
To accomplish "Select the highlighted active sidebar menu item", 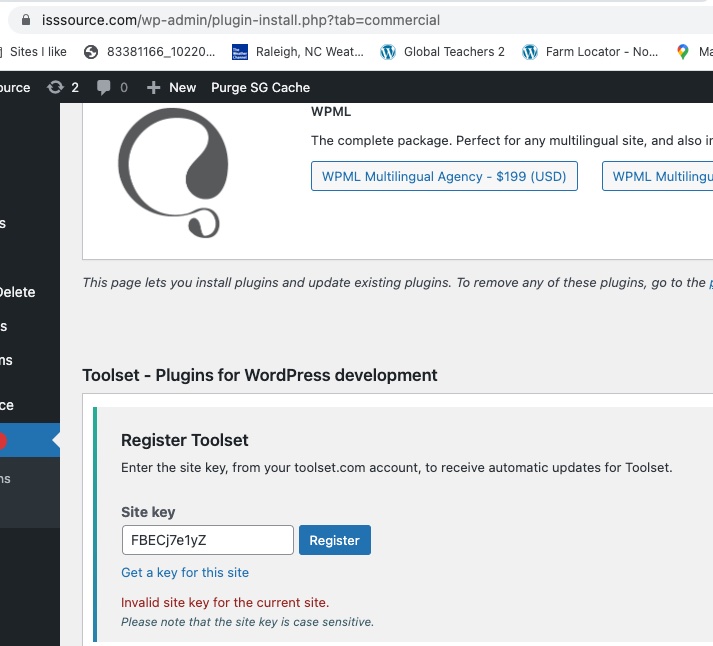I will 30,440.
